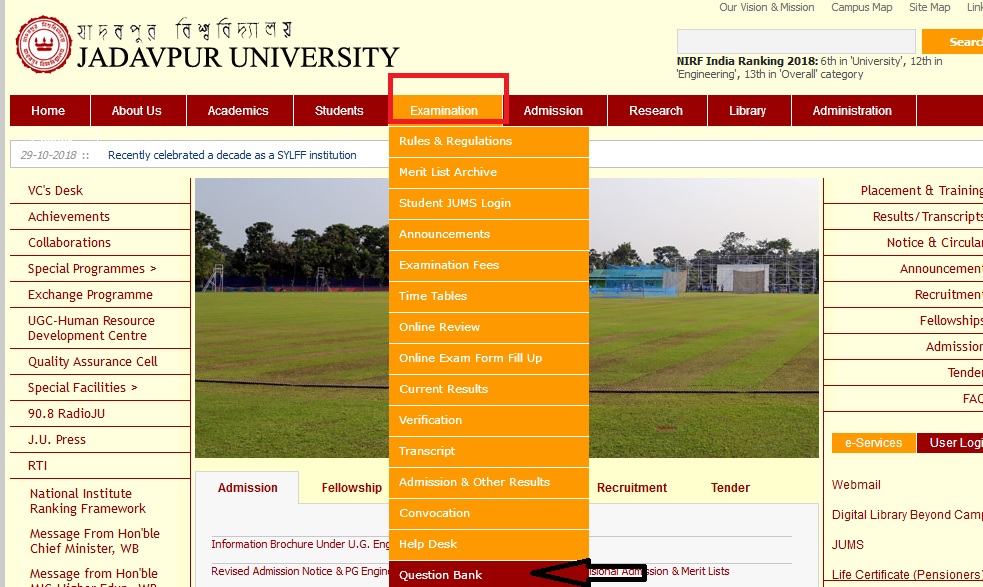Open VC's Desk sidebar link

coord(55,191)
